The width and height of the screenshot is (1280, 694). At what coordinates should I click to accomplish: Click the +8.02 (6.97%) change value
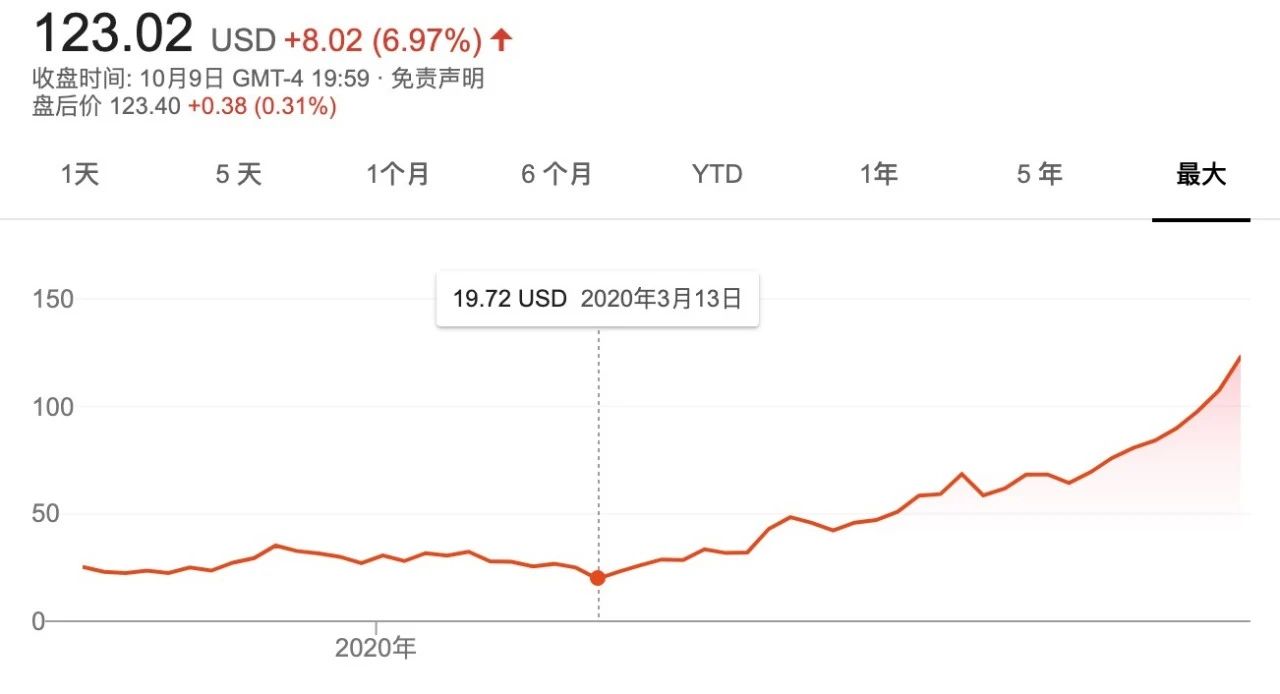[x=383, y=41]
